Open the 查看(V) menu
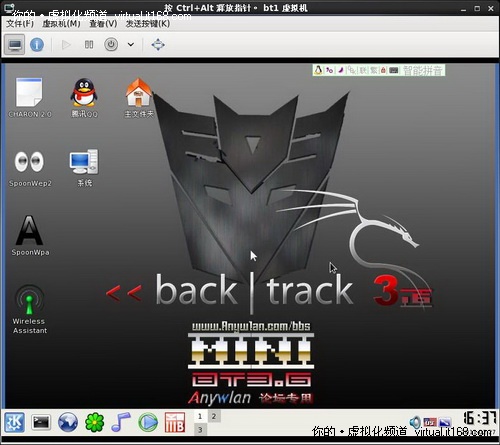The height and width of the screenshot is (445, 500). (x=103, y=24)
